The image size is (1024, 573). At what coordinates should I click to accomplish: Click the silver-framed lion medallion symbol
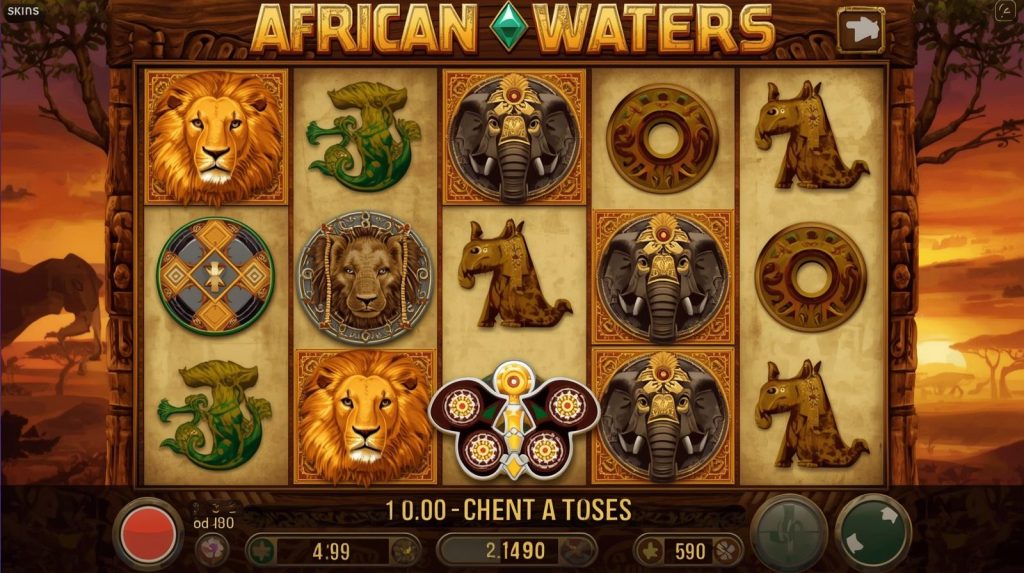point(364,278)
